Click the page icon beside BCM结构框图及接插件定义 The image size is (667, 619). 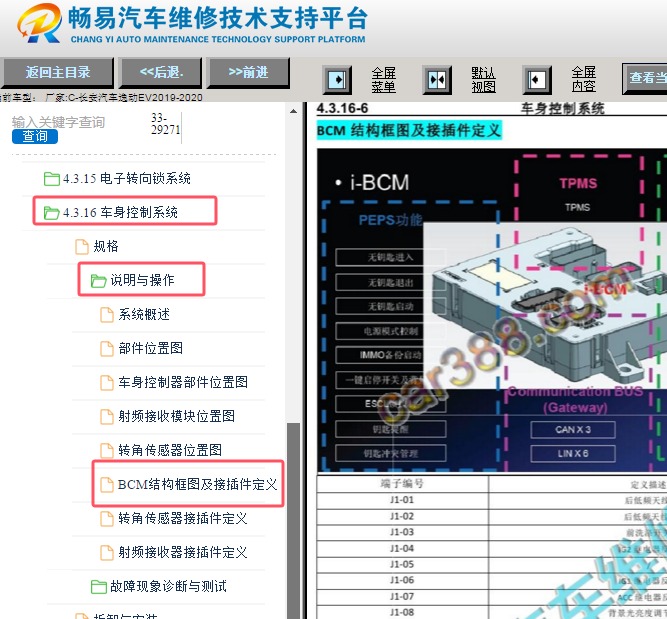(x=107, y=485)
